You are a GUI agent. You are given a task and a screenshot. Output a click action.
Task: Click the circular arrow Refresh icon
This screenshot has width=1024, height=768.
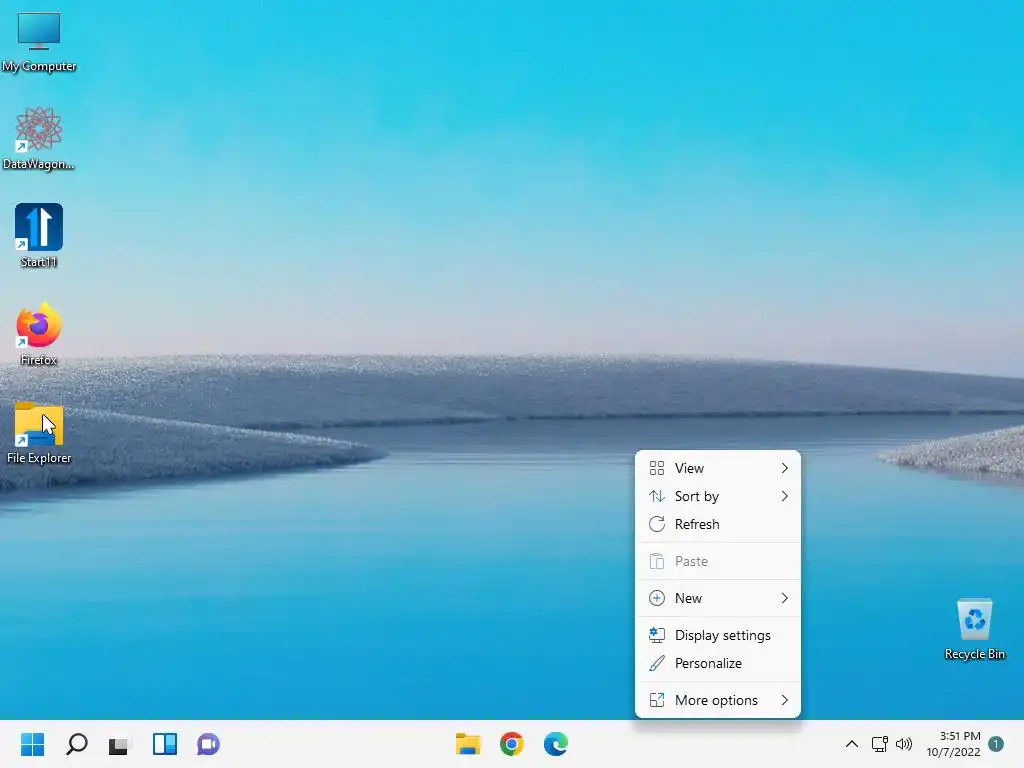click(x=657, y=524)
